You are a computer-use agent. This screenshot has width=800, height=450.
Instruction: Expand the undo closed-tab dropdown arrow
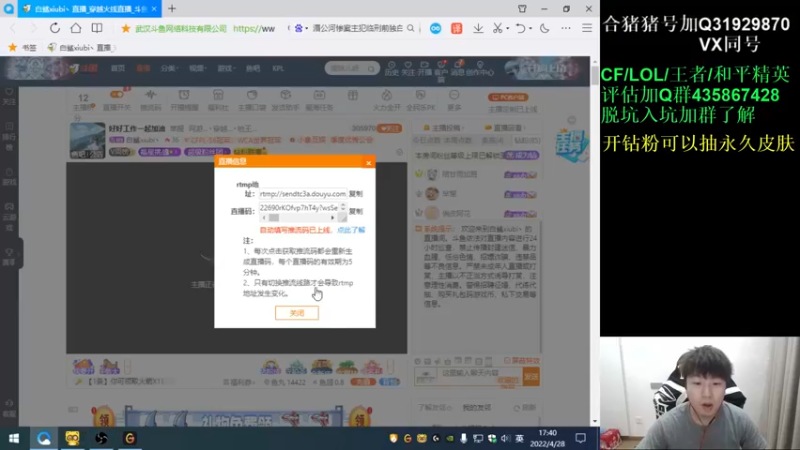(531, 29)
